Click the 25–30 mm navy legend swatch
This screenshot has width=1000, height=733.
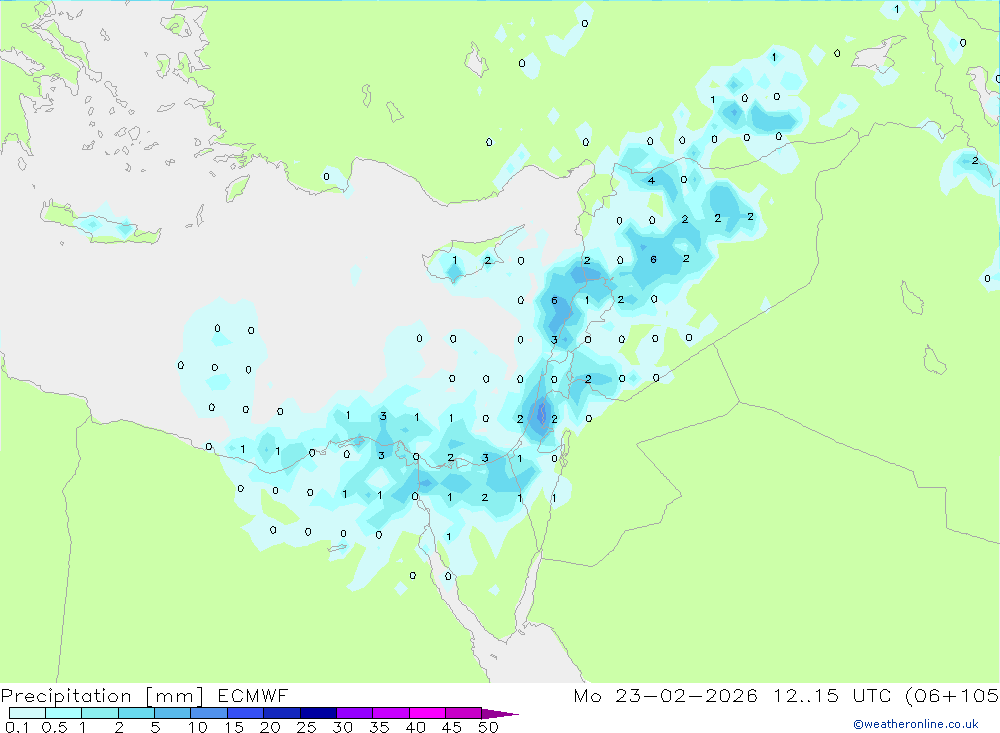pos(318,713)
